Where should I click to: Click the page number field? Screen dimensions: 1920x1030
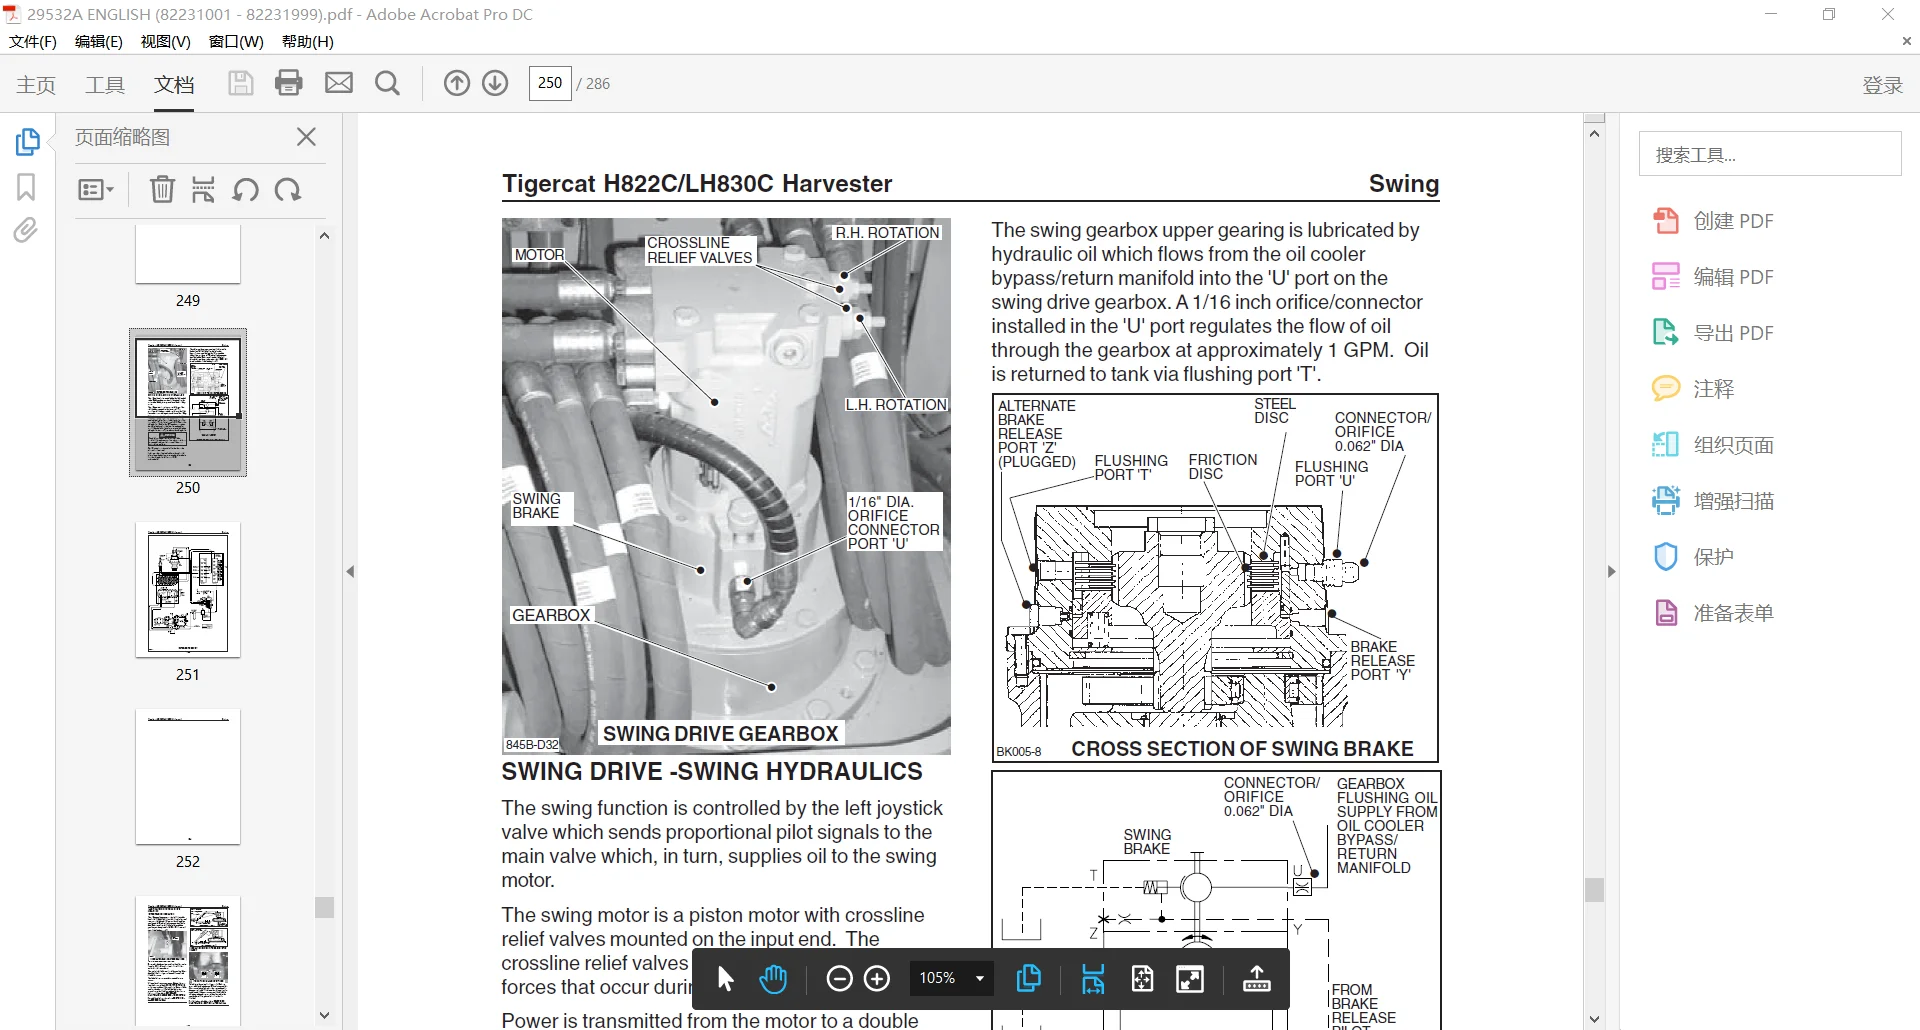550,83
